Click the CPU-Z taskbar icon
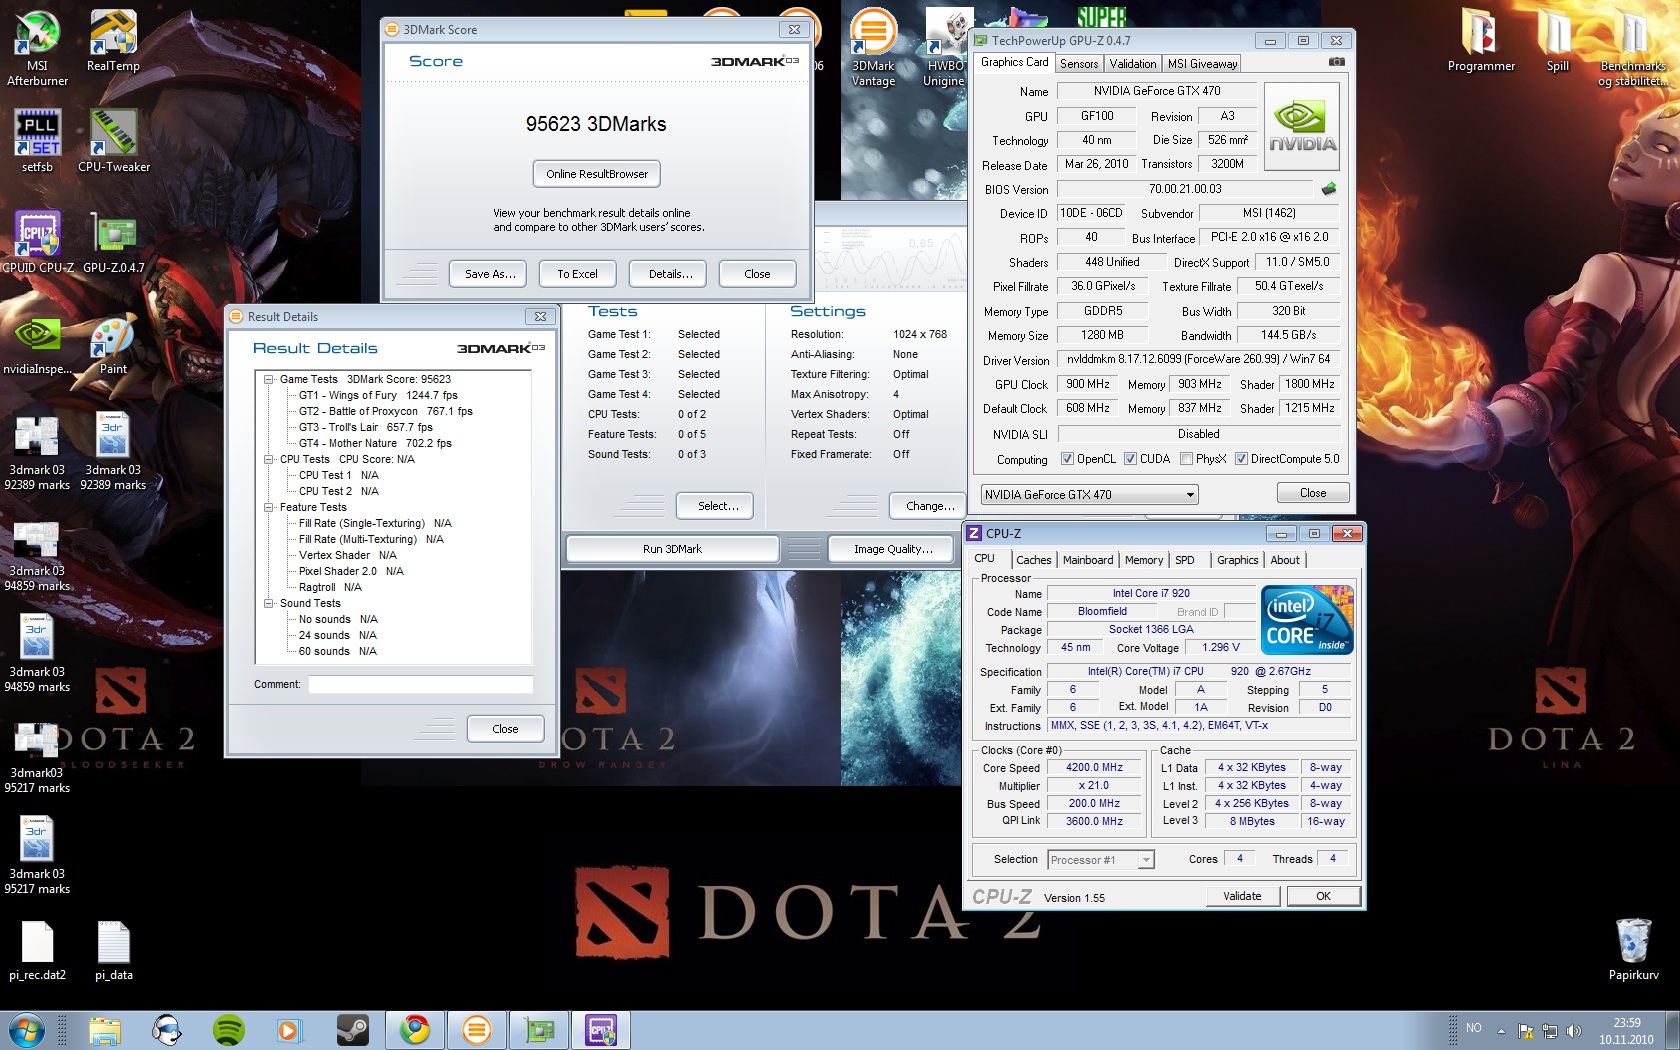This screenshot has width=1680, height=1050. [x=601, y=1029]
